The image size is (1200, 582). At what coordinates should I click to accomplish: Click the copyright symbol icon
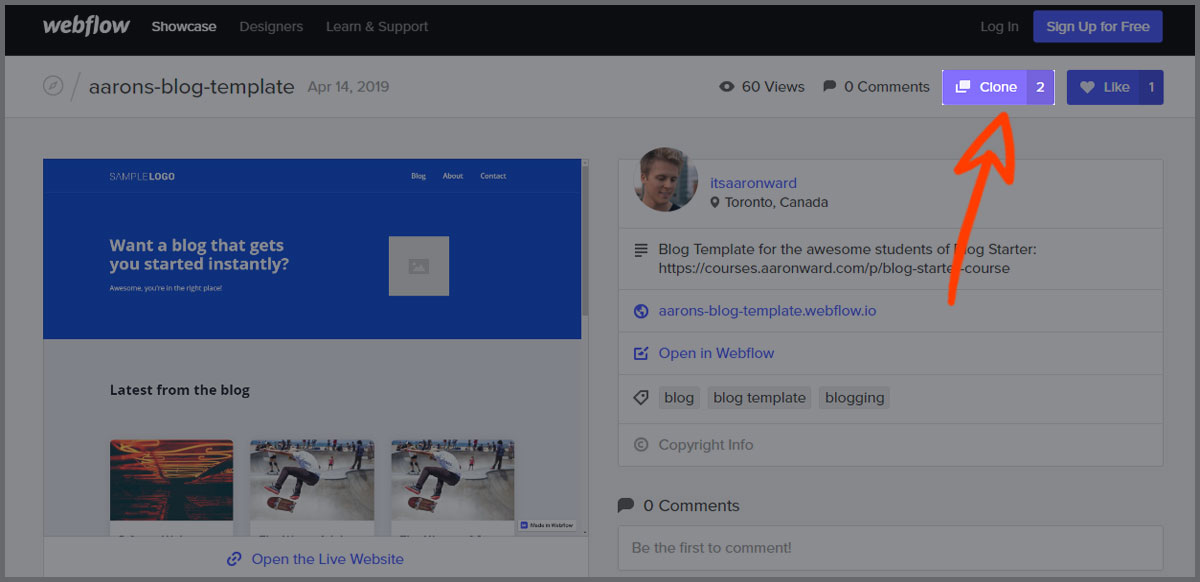pos(641,445)
